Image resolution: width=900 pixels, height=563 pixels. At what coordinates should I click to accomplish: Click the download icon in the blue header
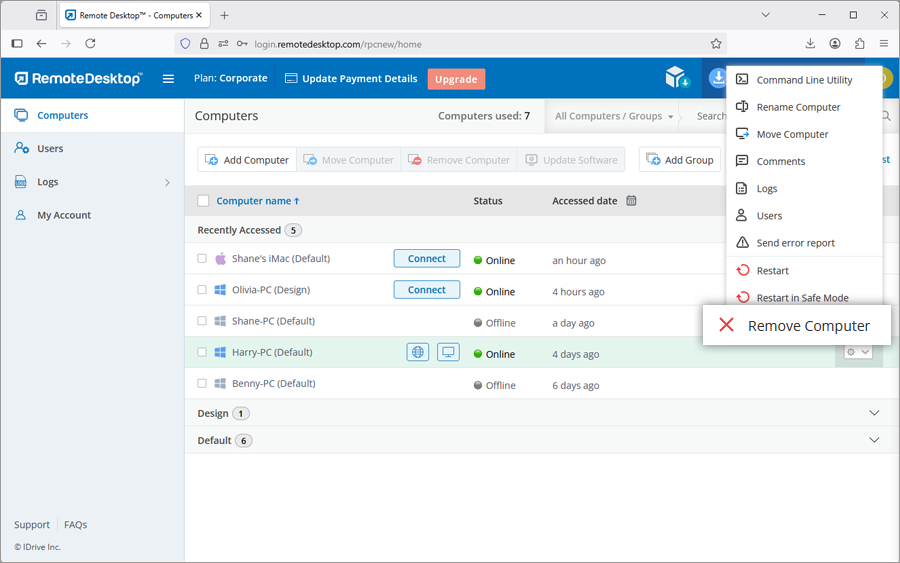[x=717, y=78]
